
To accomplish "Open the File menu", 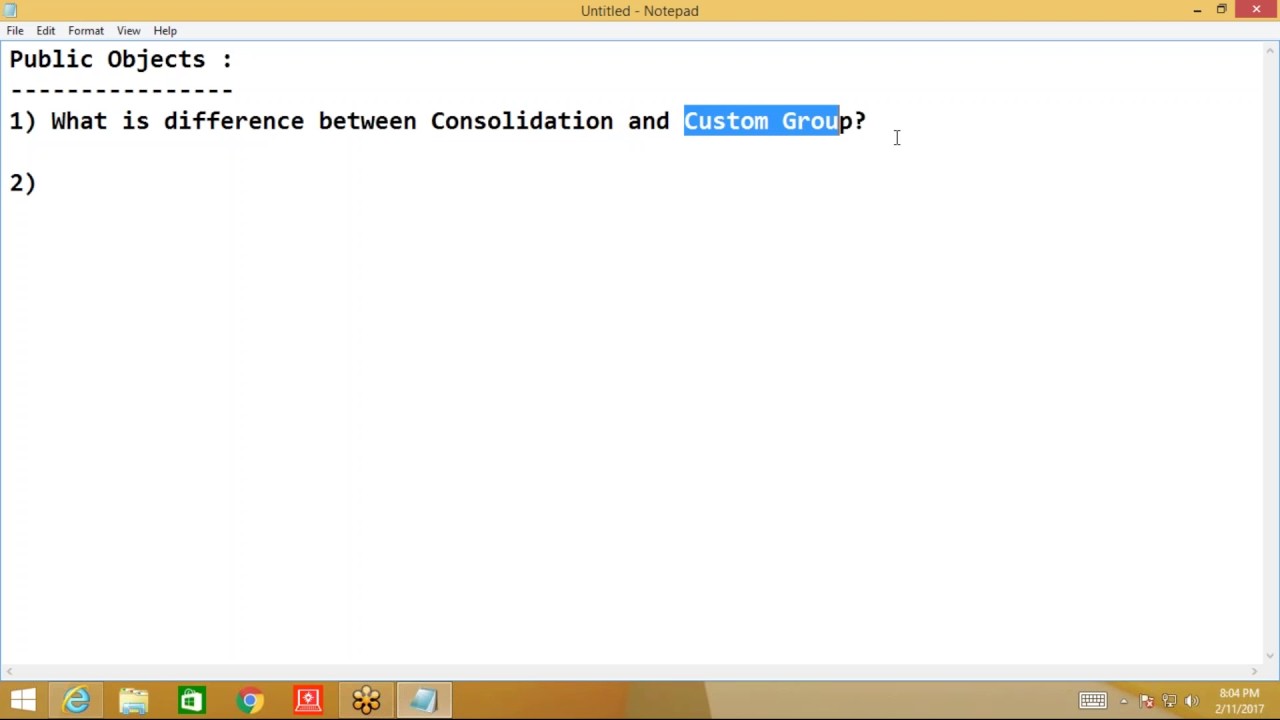I will coord(15,31).
